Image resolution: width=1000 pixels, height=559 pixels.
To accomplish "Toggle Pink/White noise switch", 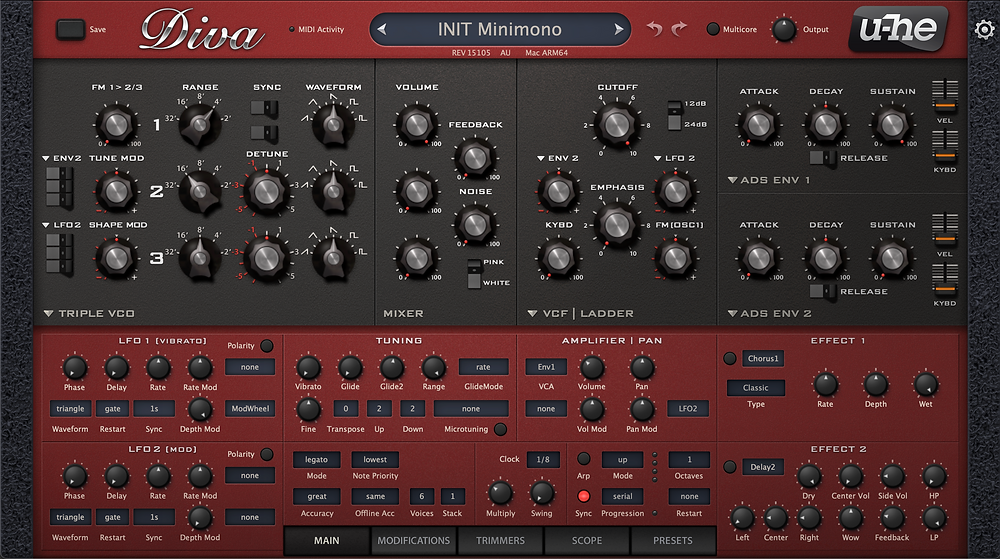I will [474, 273].
